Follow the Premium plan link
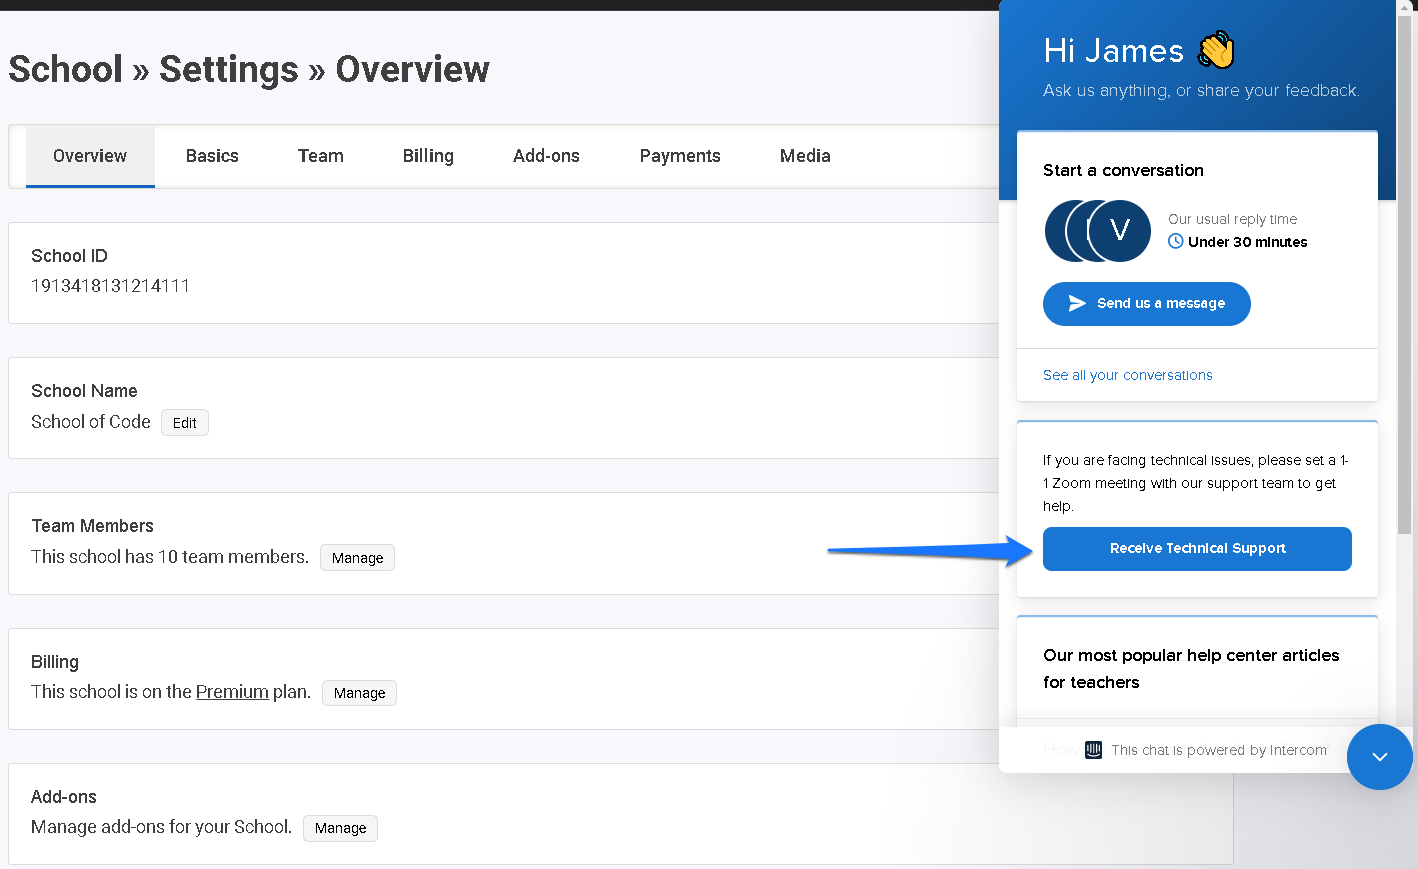Viewport: 1418px width, 869px height. point(232,692)
